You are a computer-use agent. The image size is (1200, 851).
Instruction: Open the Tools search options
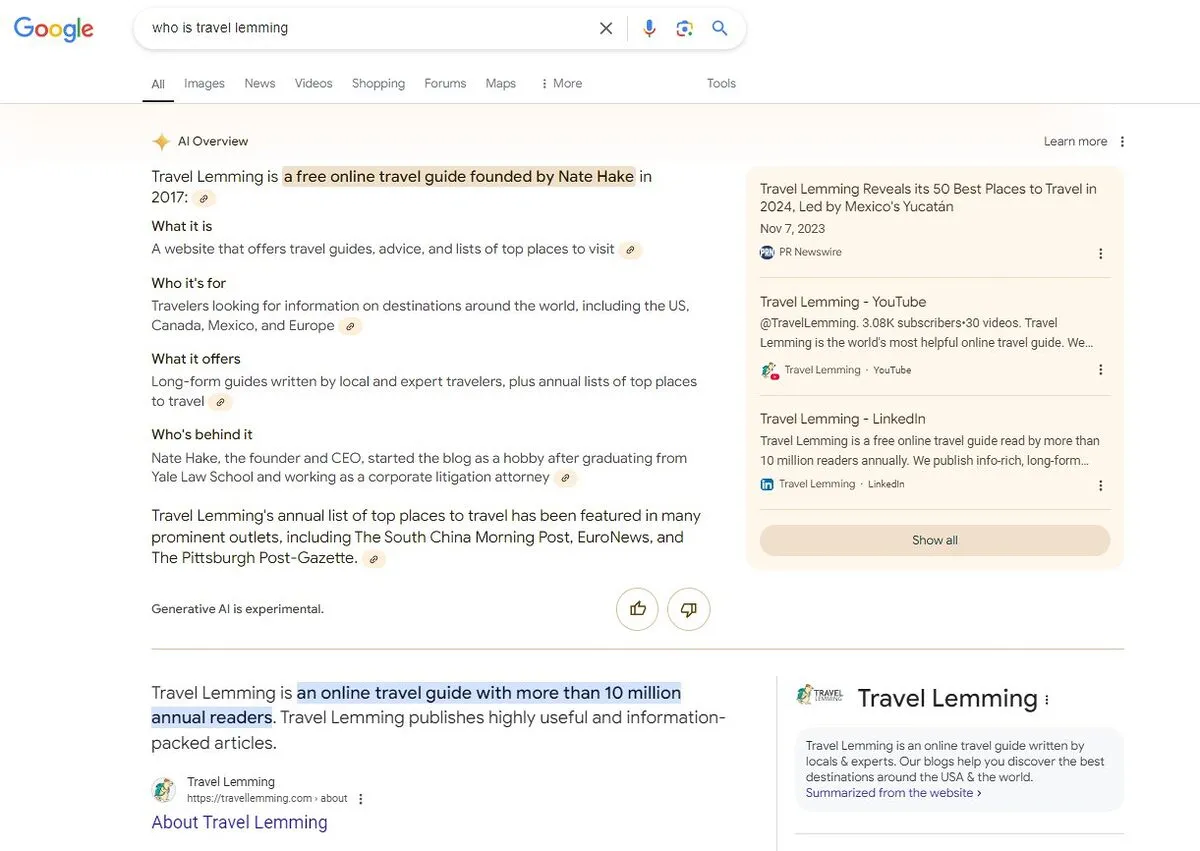tap(721, 84)
